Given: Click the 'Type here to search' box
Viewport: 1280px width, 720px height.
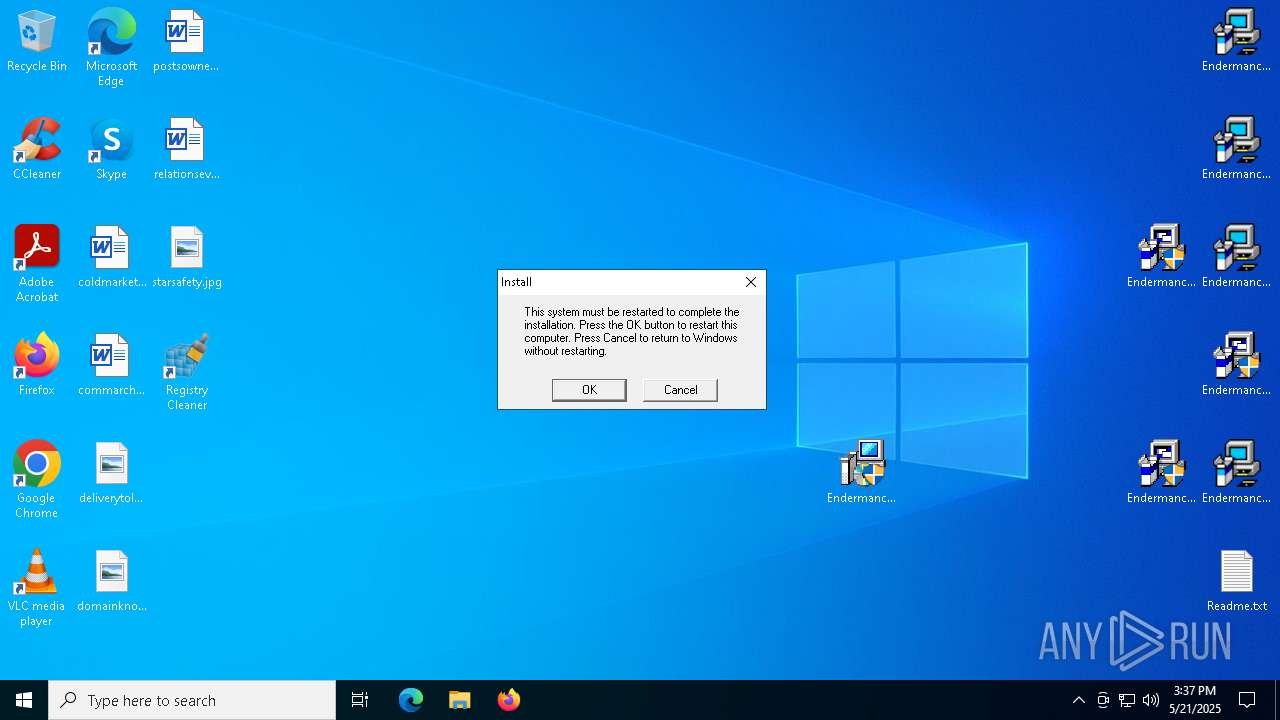Looking at the screenshot, I should (192, 700).
